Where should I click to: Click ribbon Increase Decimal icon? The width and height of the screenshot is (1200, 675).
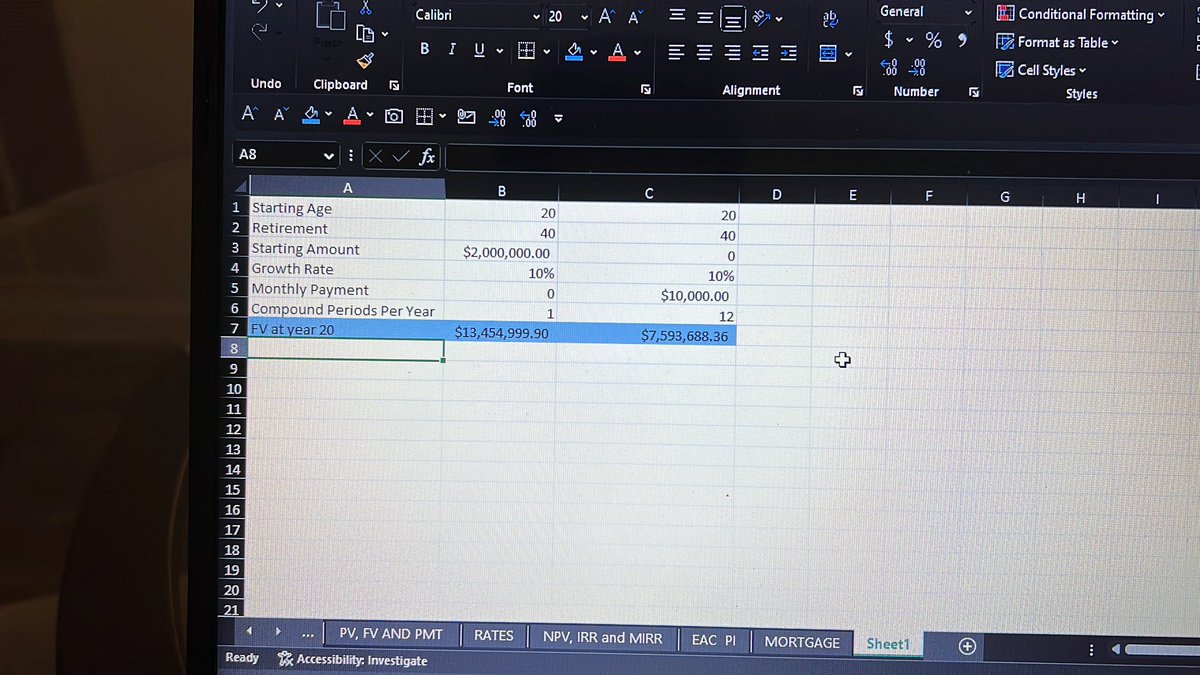click(x=889, y=66)
